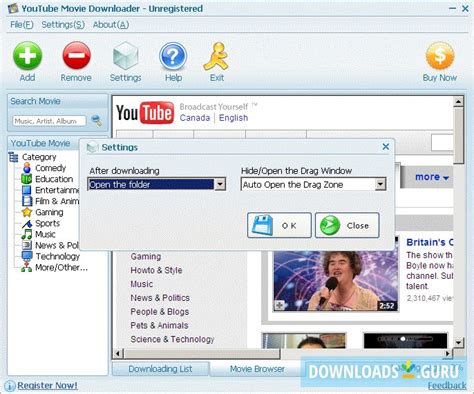This screenshot has height=394, width=474.
Task: Expand the more dropdown in browser
Action: pyautogui.click(x=432, y=177)
